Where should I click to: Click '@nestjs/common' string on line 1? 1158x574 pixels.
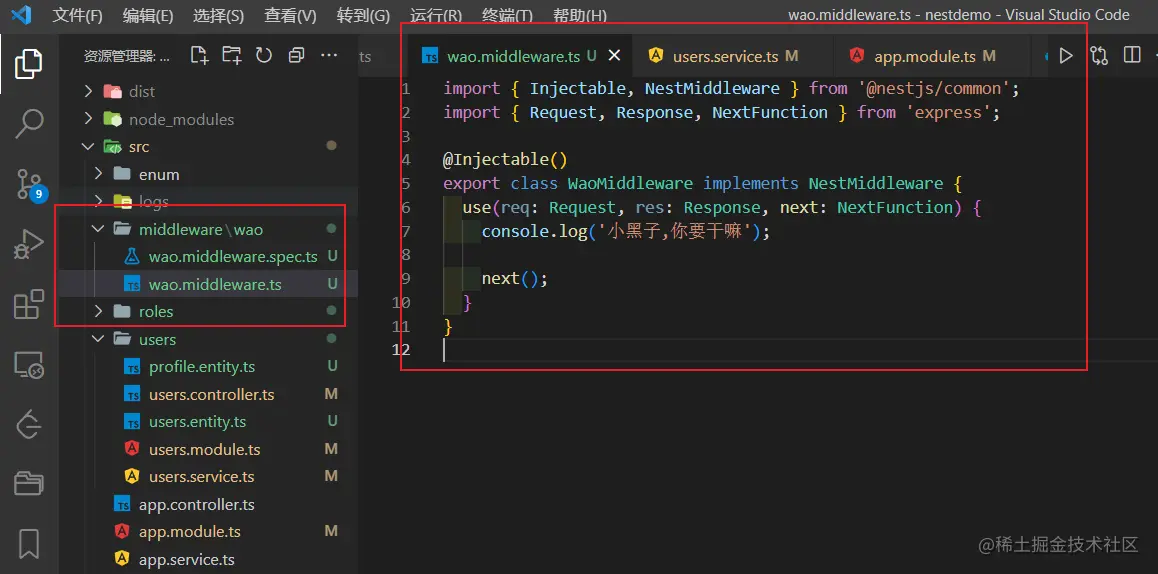933,89
